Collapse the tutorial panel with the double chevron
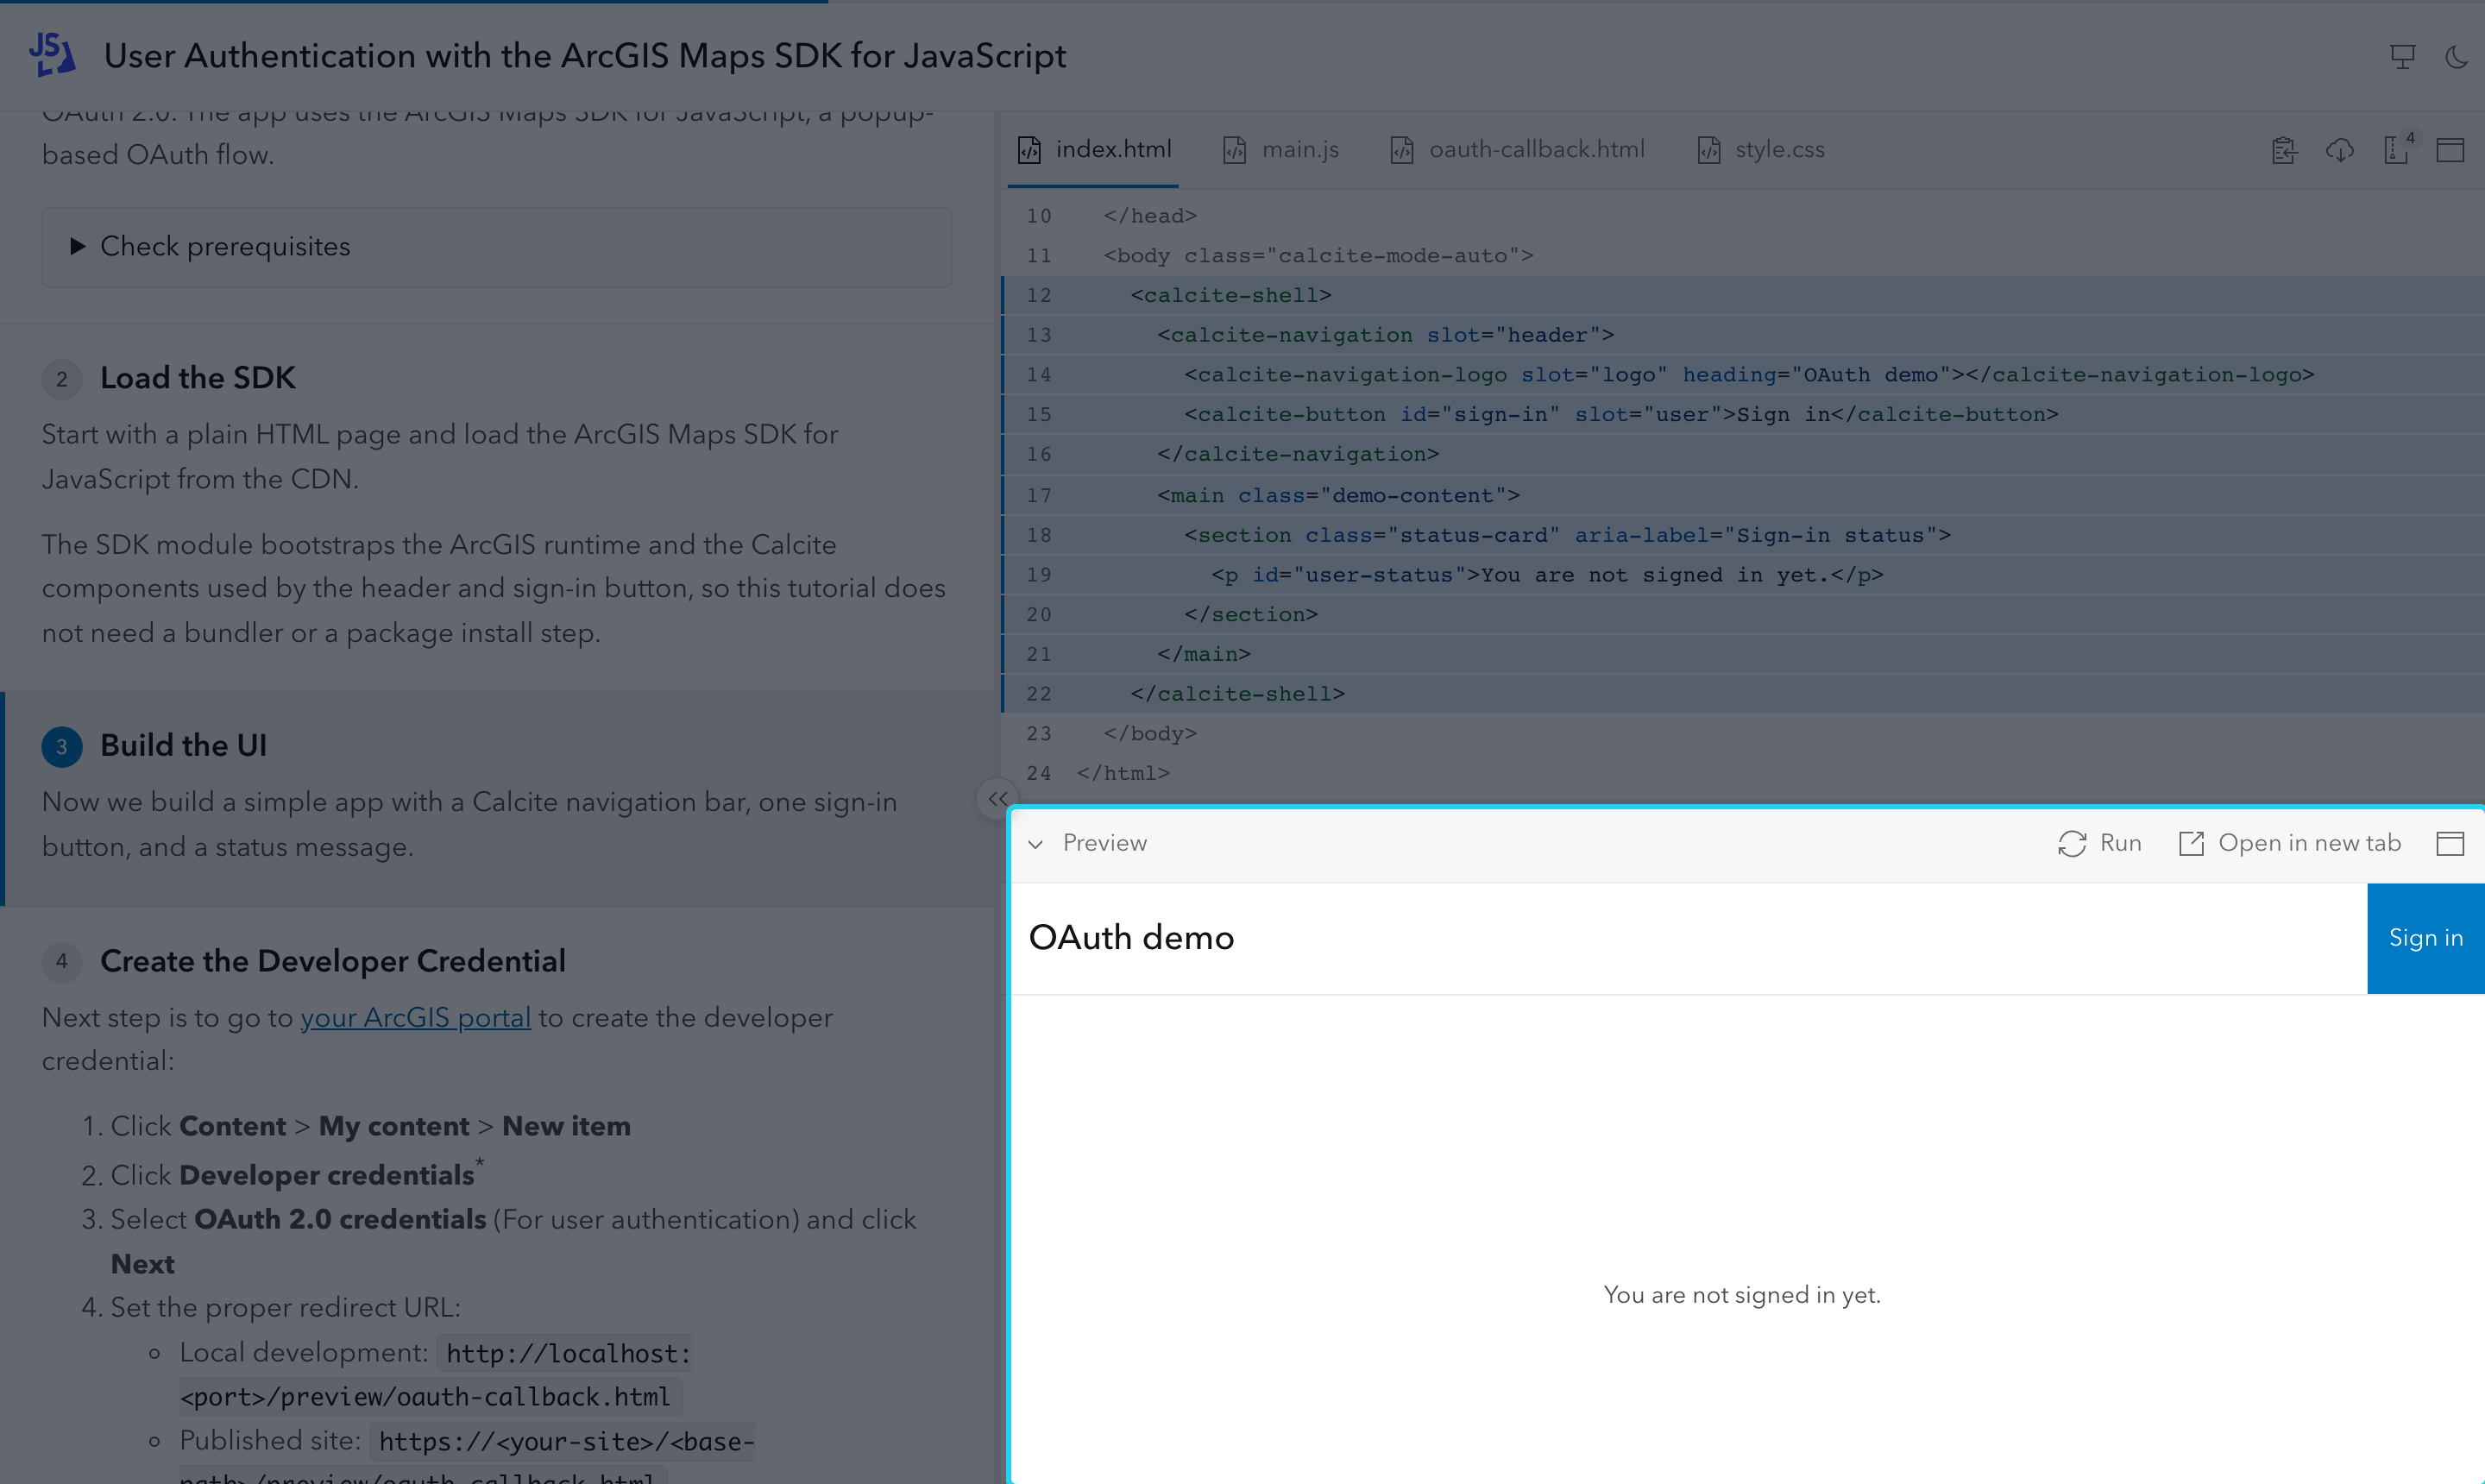 997,798
